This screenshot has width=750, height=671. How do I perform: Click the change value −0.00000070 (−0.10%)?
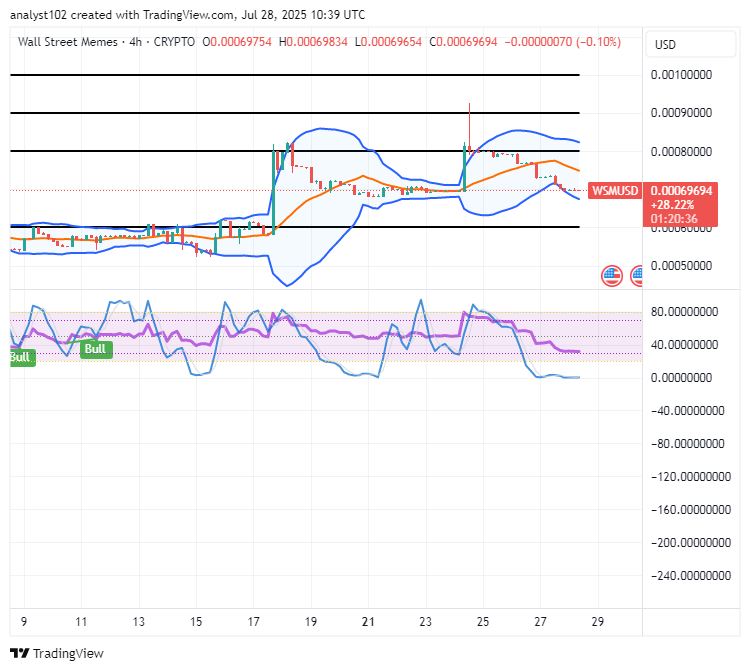[x=563, y=42]
